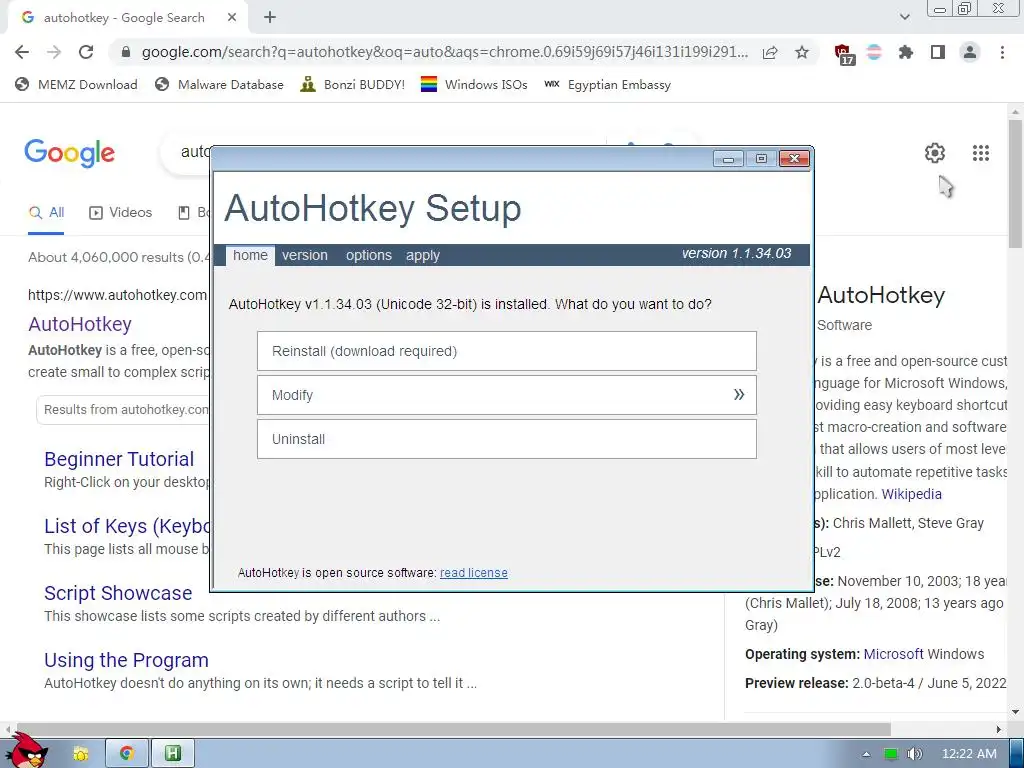
Task: Switch to Videos search results
Action: [x=120, y=212]
